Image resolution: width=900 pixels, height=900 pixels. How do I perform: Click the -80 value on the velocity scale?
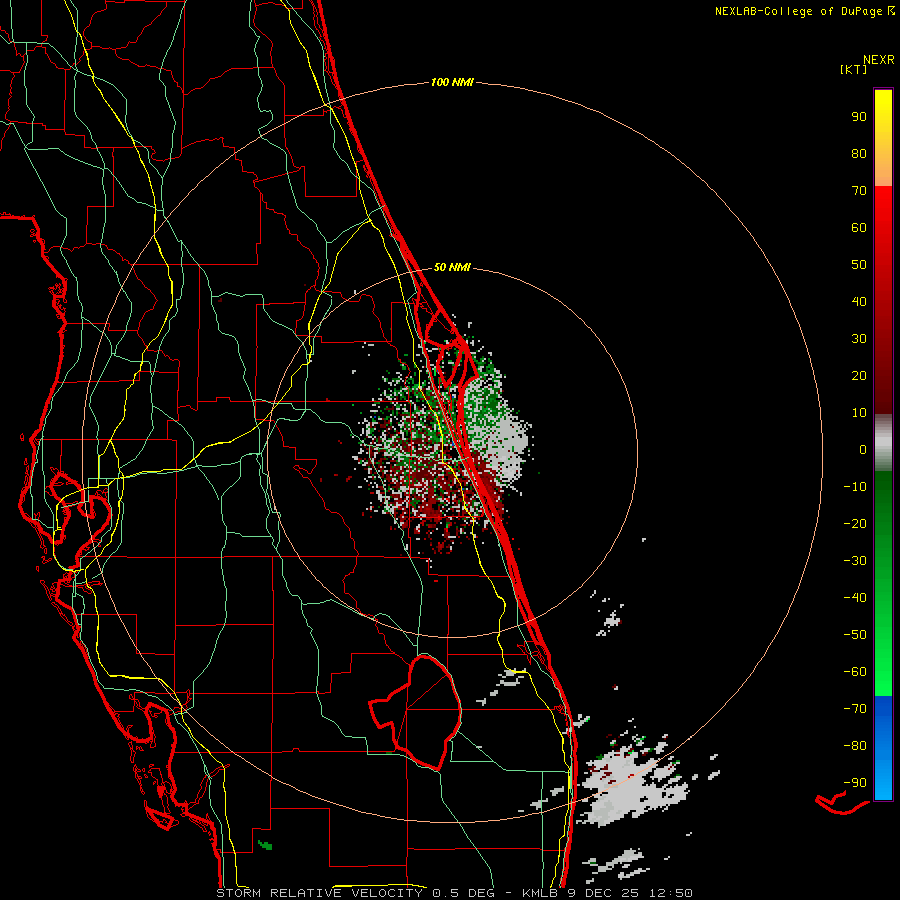click(855, 746)
